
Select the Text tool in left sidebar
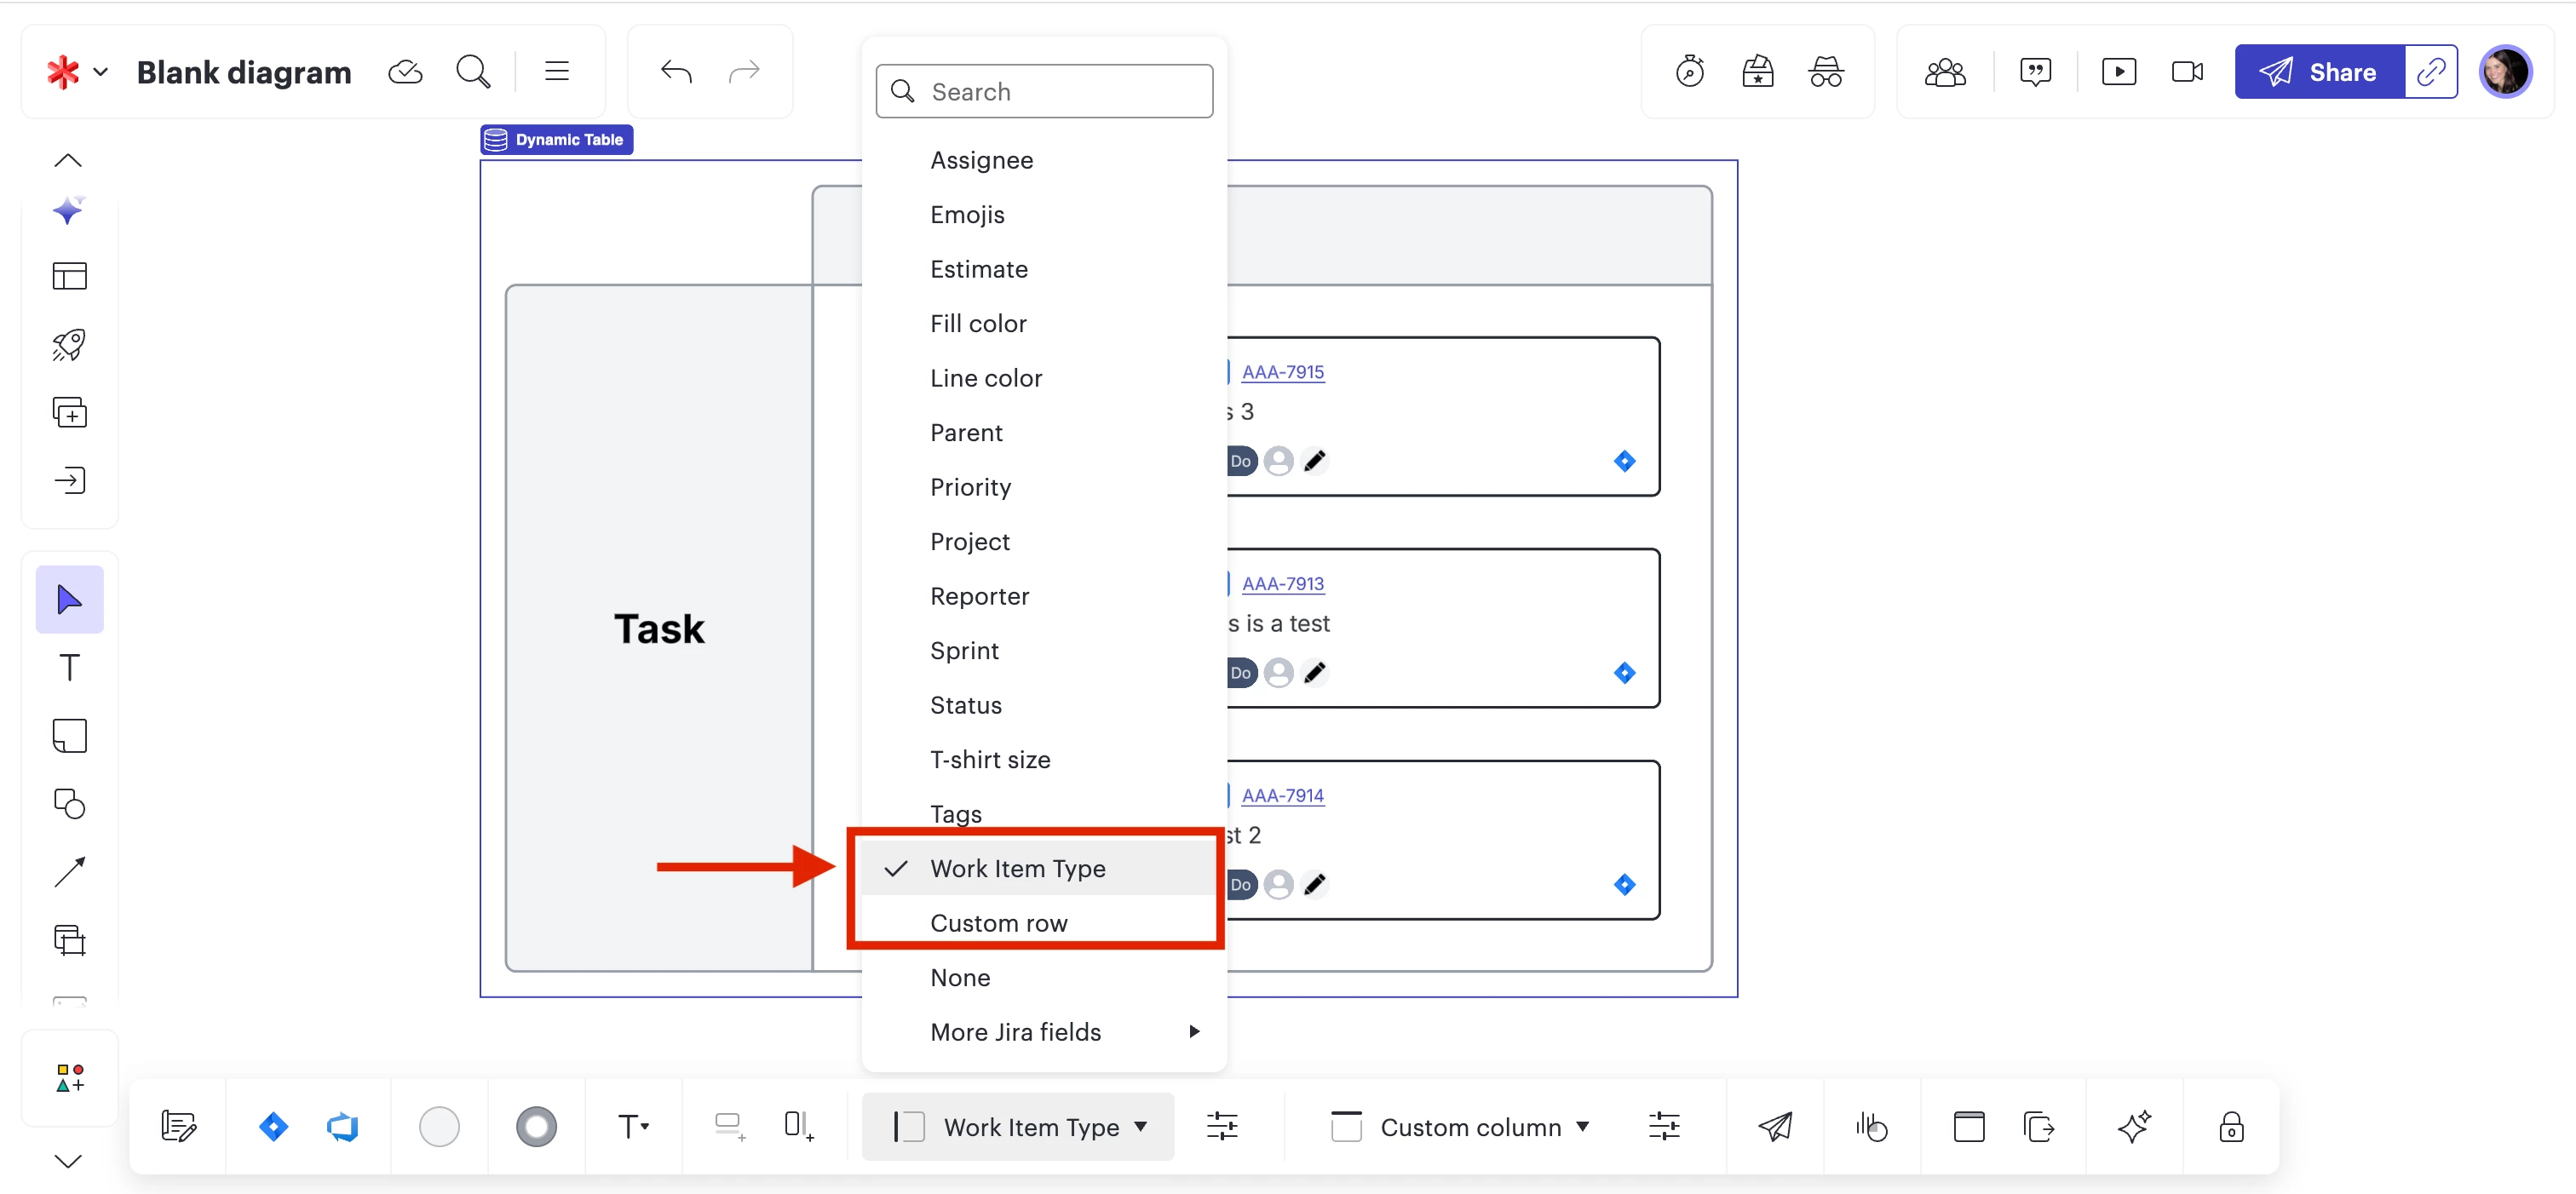click(69, 667)
